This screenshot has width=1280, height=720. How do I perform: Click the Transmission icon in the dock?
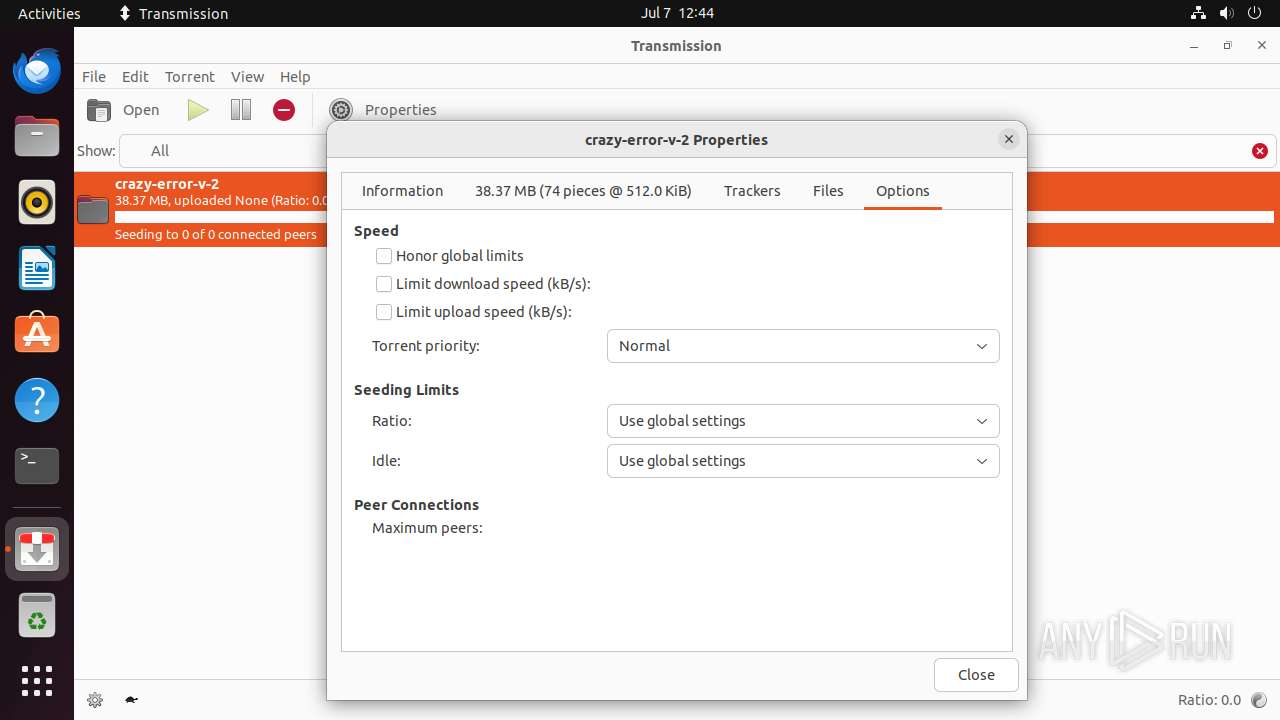(x=37, y=549)
